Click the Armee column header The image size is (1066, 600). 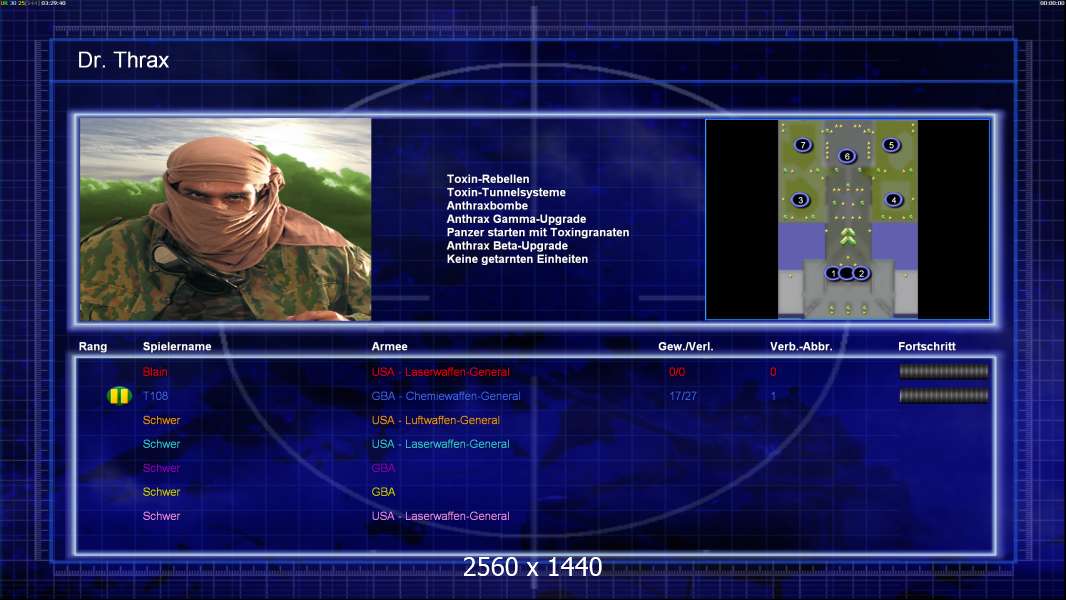390,347
